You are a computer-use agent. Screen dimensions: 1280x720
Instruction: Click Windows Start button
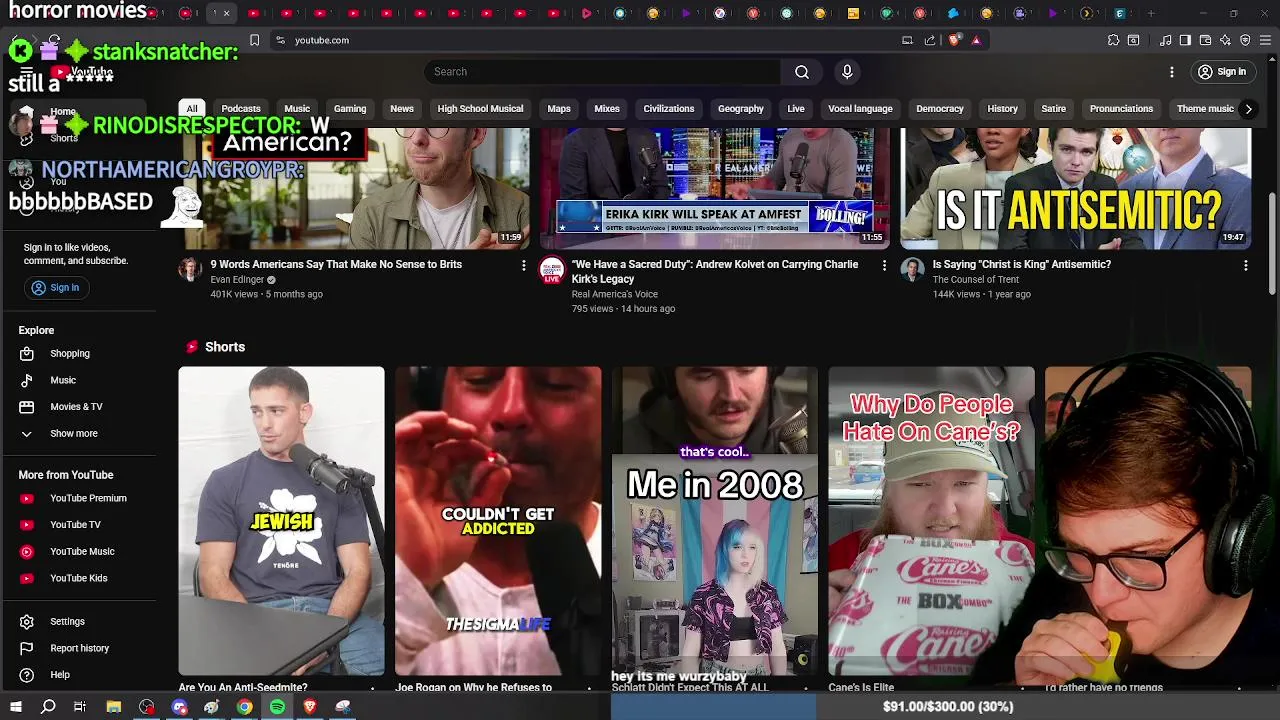click(16, 707)
